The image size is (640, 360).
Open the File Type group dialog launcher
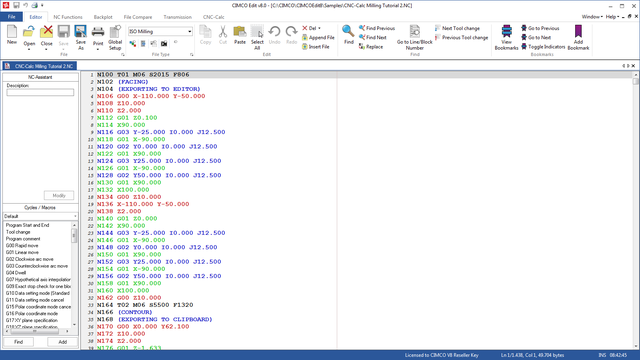coord(191,54)
